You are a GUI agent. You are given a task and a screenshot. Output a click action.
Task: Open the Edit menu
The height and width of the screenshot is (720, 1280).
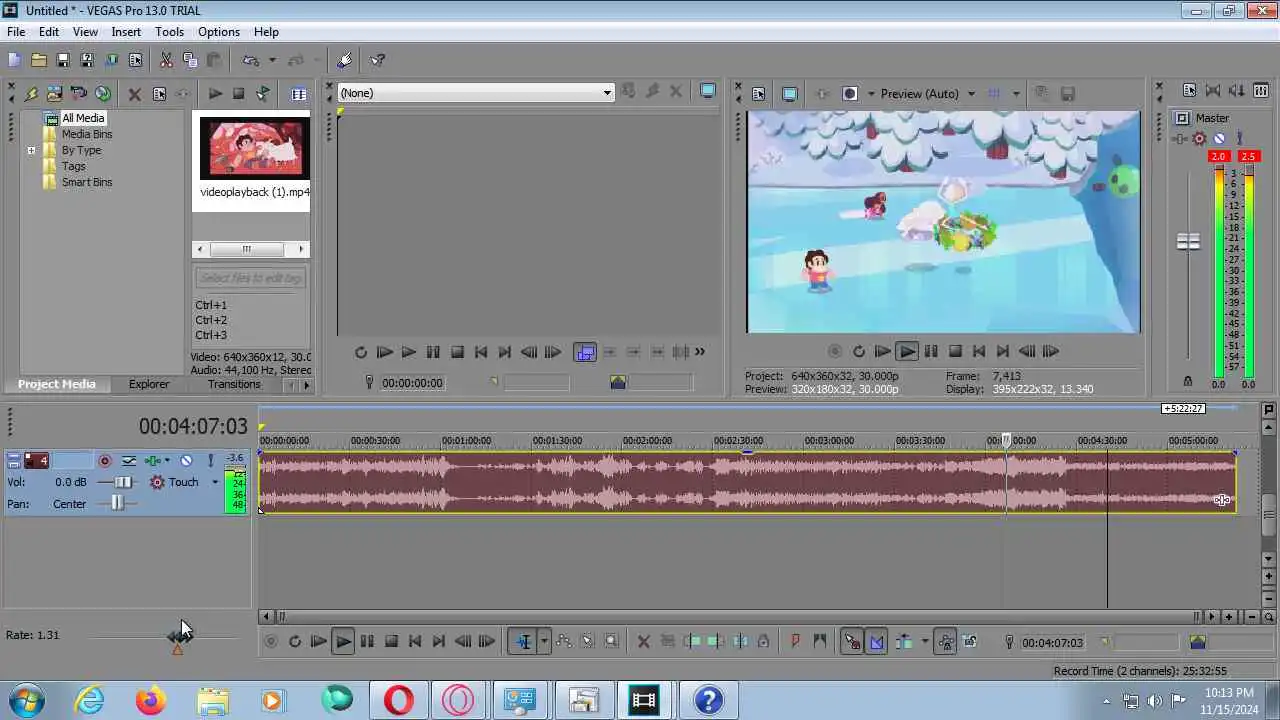pyautogui.click(x=49, y=32)
